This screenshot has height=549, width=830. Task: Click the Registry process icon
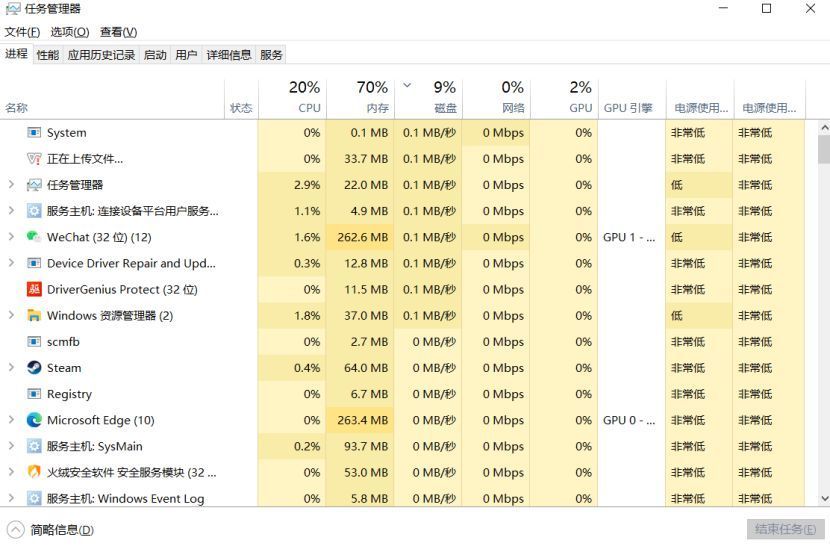pos(34,394)
